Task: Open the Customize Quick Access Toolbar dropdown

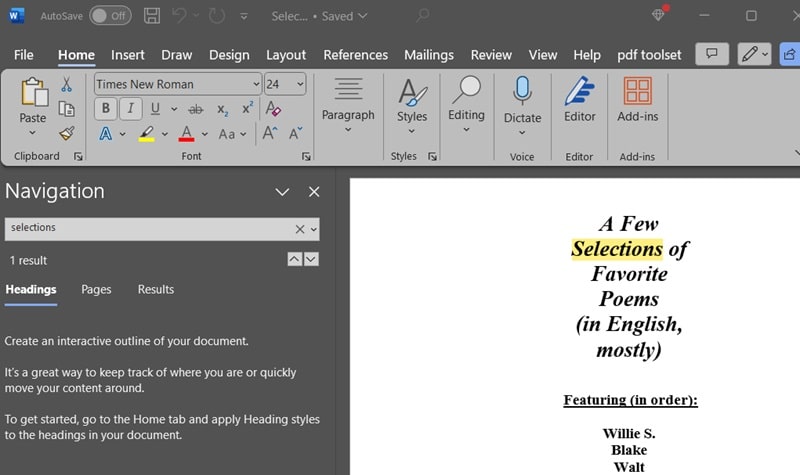Action: coord(244,16)
